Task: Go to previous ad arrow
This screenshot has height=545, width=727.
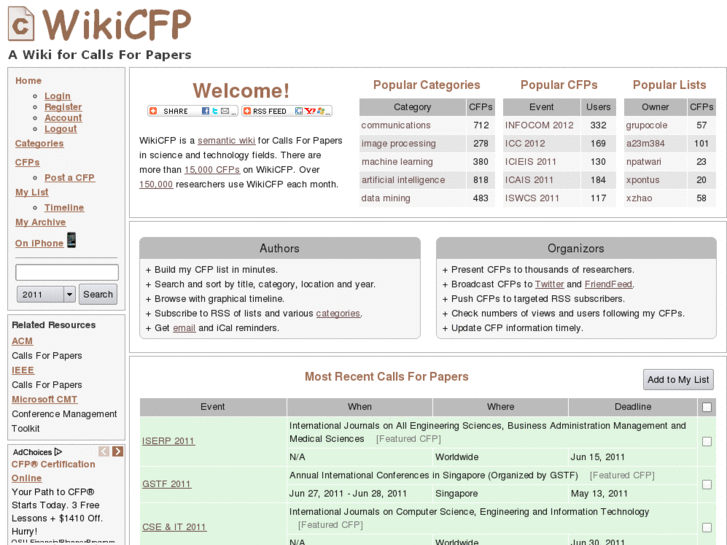Action: point(104,451)
